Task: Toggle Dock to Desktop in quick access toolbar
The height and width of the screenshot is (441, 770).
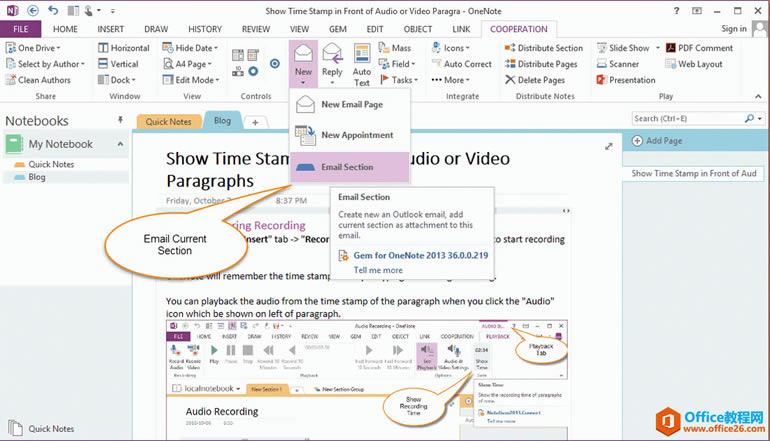Action: pos(73,10)
